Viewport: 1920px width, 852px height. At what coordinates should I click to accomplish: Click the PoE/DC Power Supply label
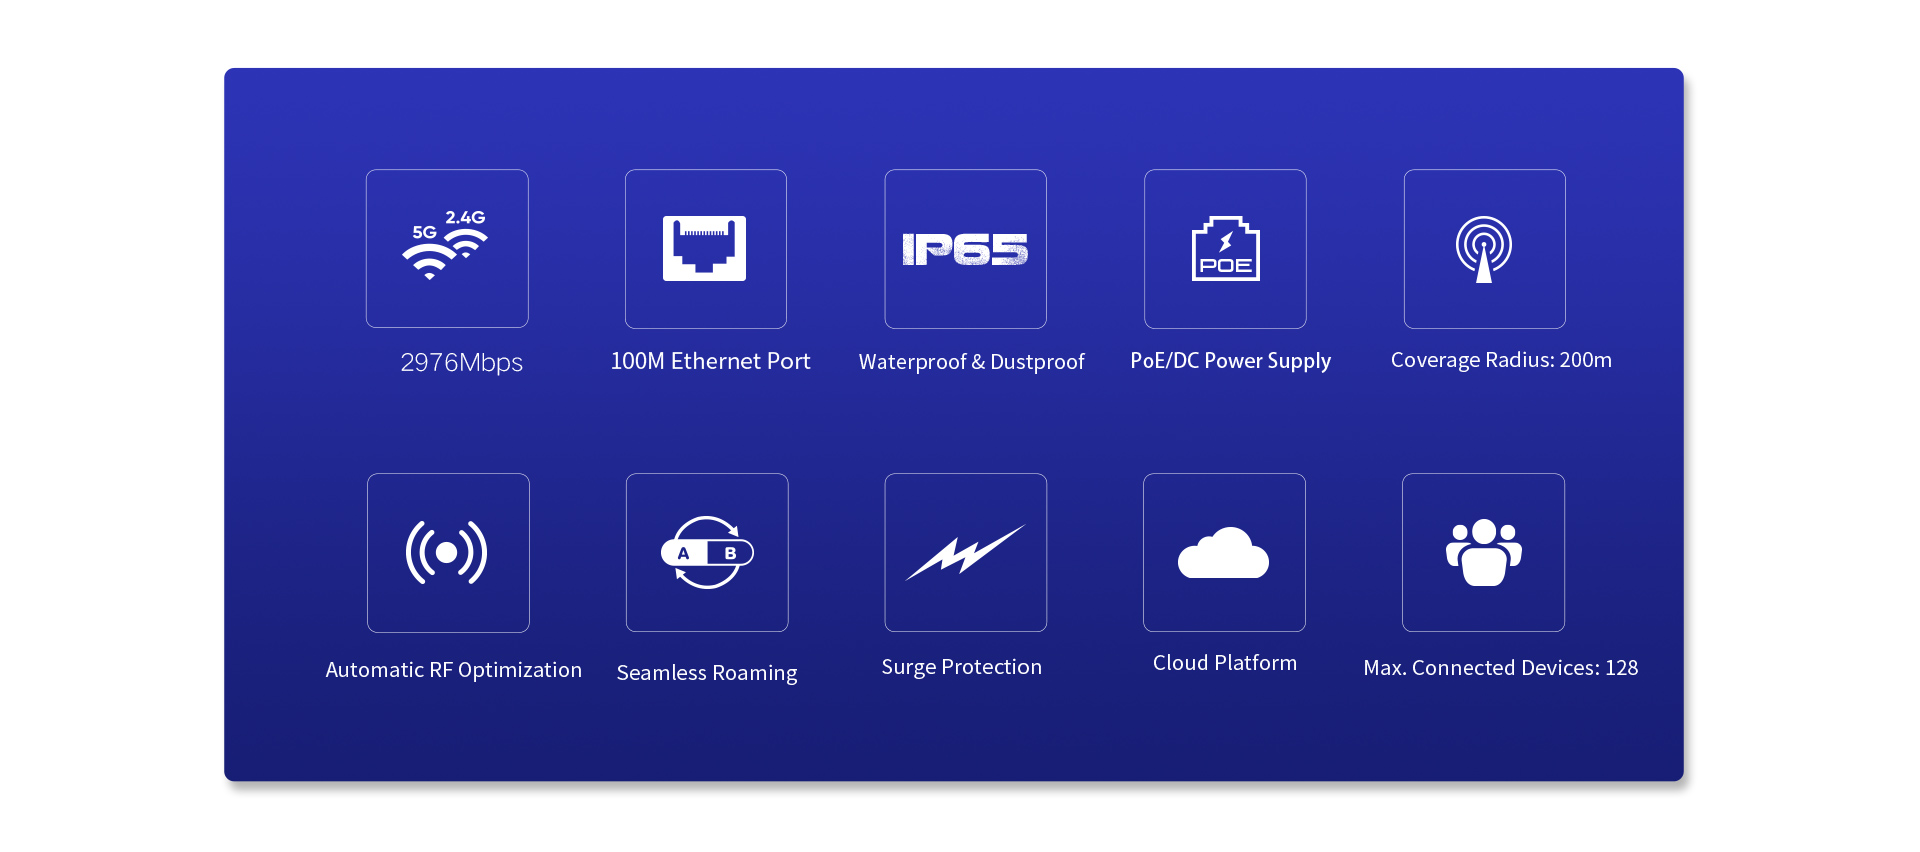(1230, 361)
